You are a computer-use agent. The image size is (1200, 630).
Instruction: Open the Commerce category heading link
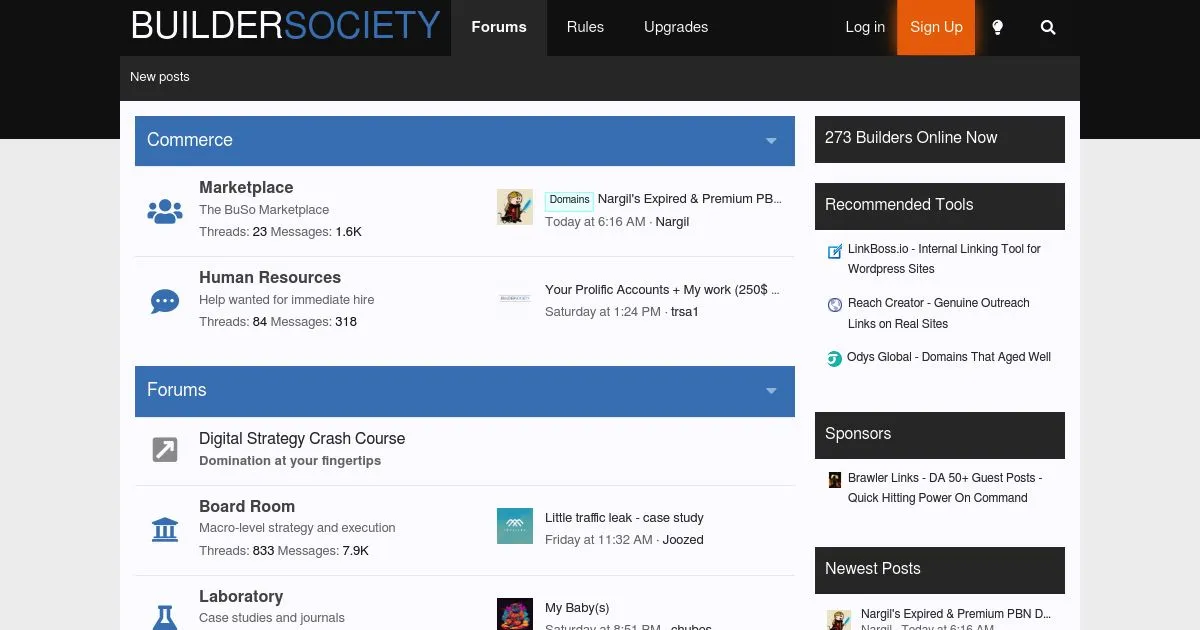[x=190, y=140]
